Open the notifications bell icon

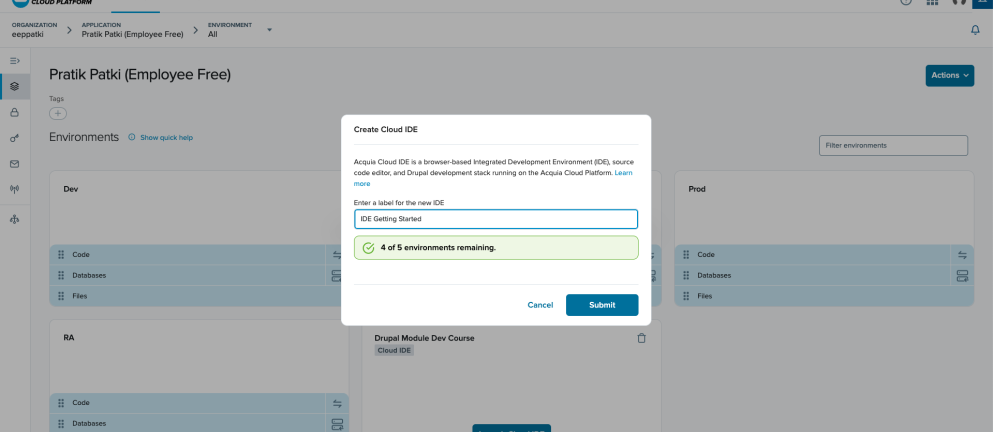[975, 30]
